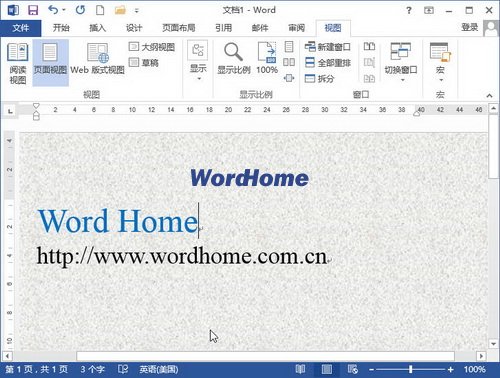Click 第1页，共1页 page indicator
500x378 pixels.
pos(37,369)
